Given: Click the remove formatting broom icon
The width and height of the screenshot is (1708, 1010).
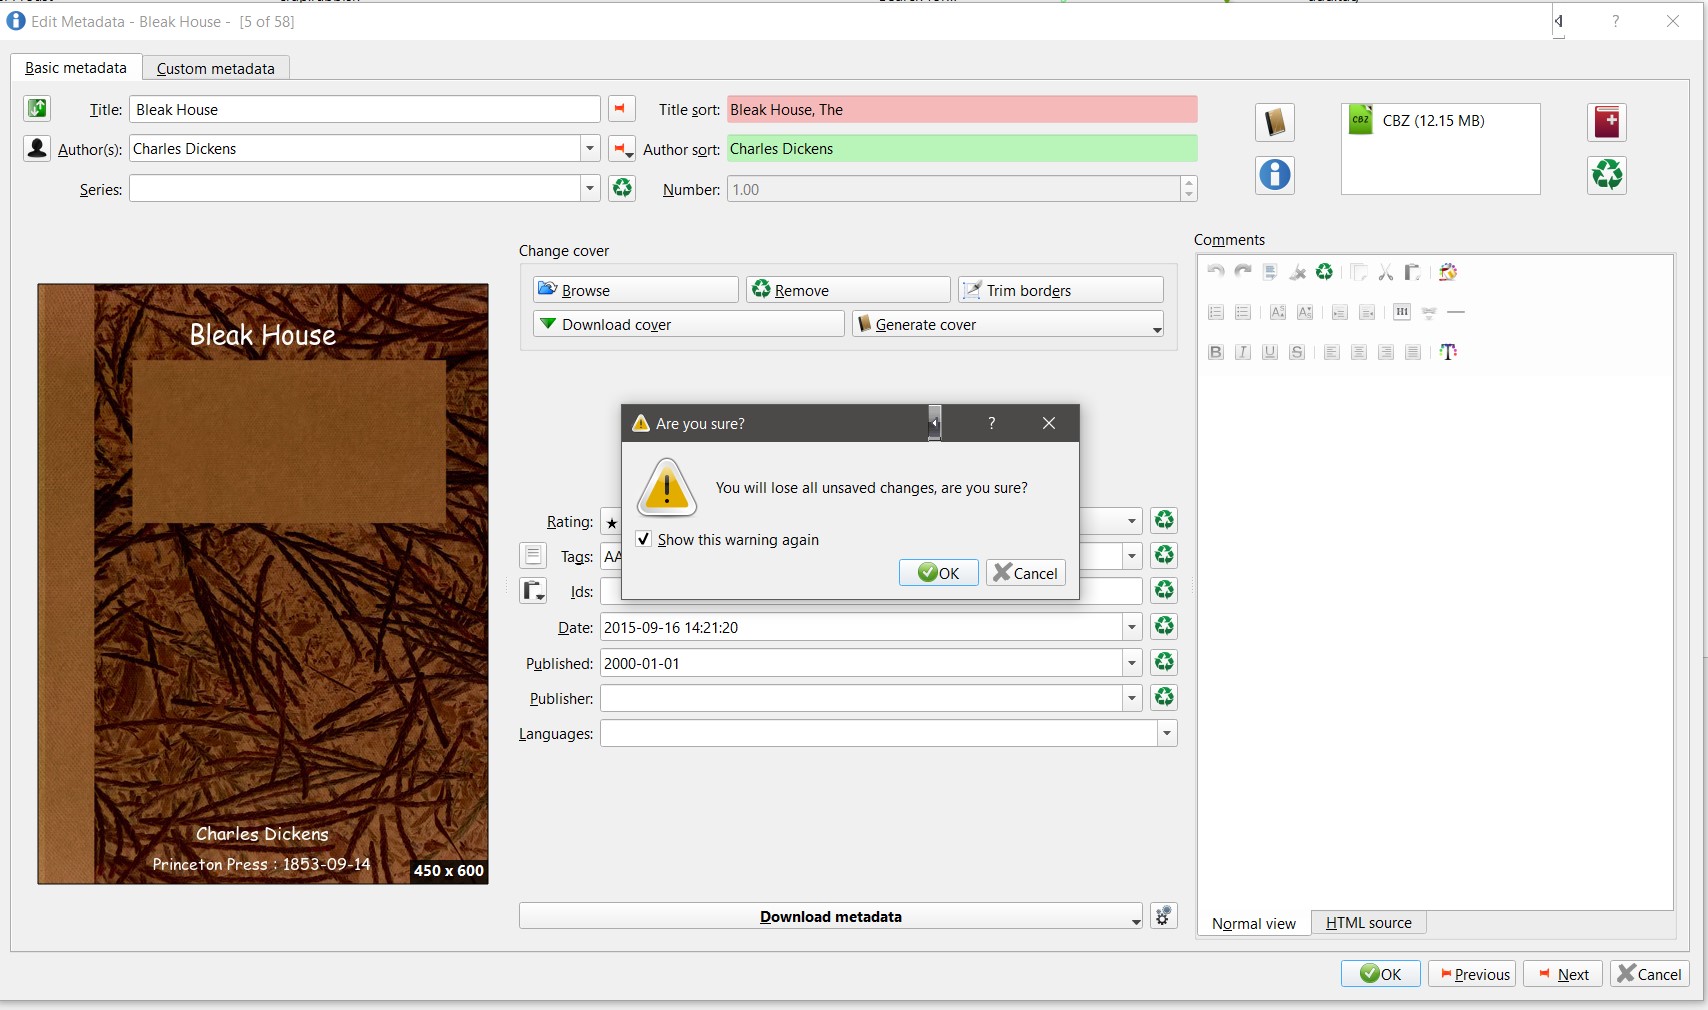Looking at the screenshot, I should (x=1297, y=272).
